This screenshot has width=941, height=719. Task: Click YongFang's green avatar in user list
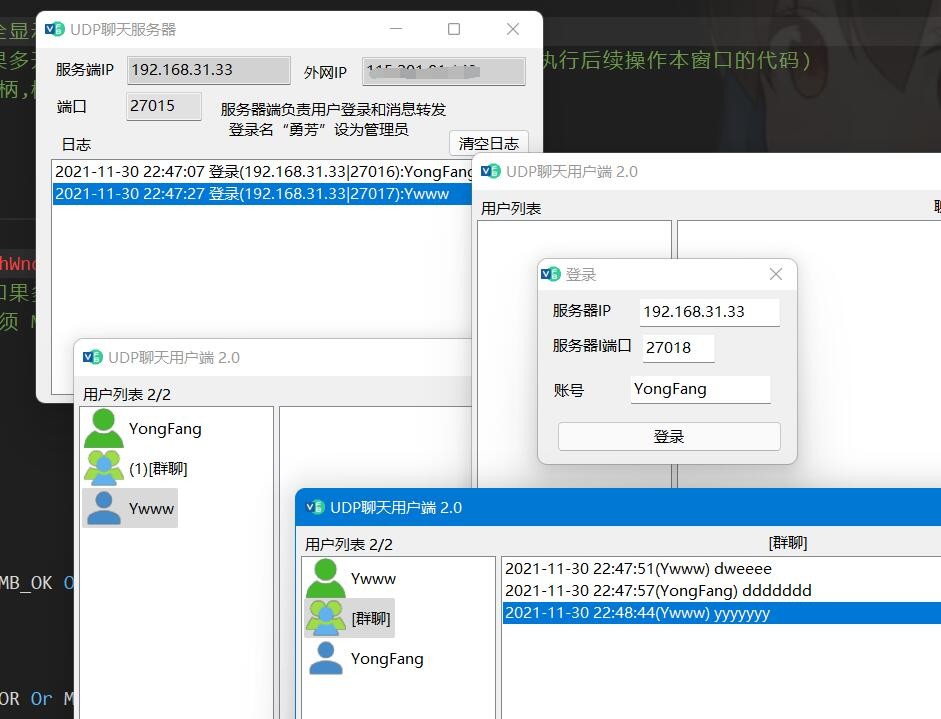[x=103, y=429]
